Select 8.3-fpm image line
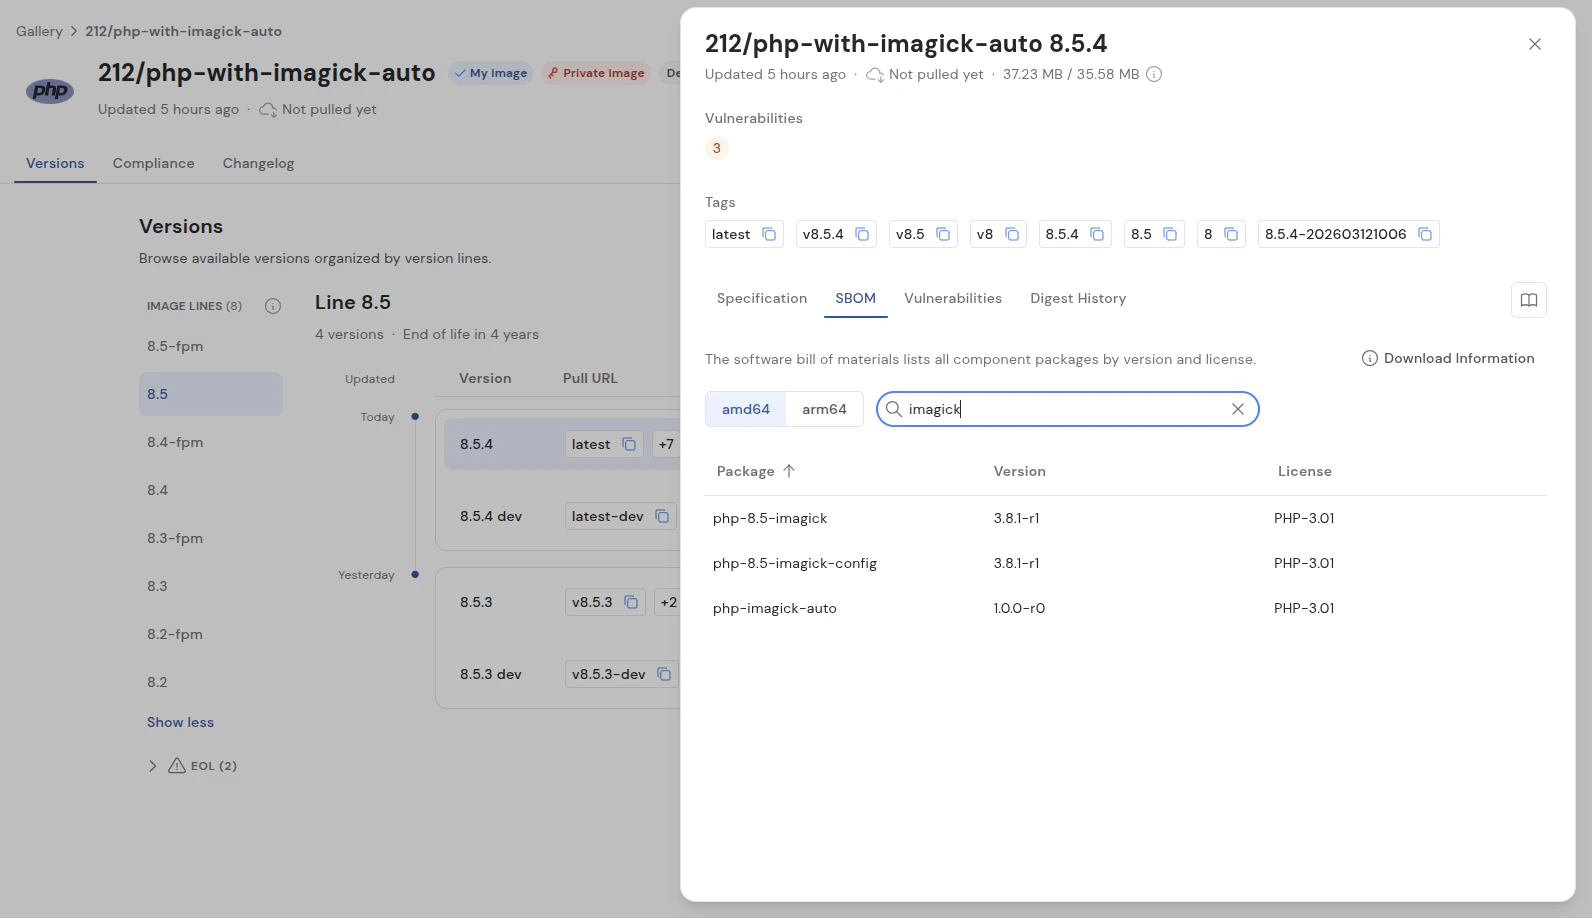This screenshot has height=919, width=1592. (210, 538)
